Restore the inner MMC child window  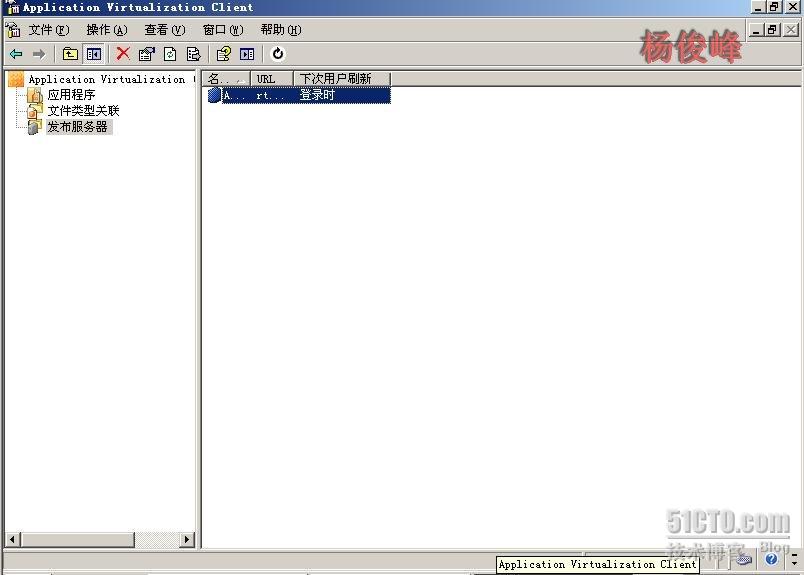(x=773, y=30)
